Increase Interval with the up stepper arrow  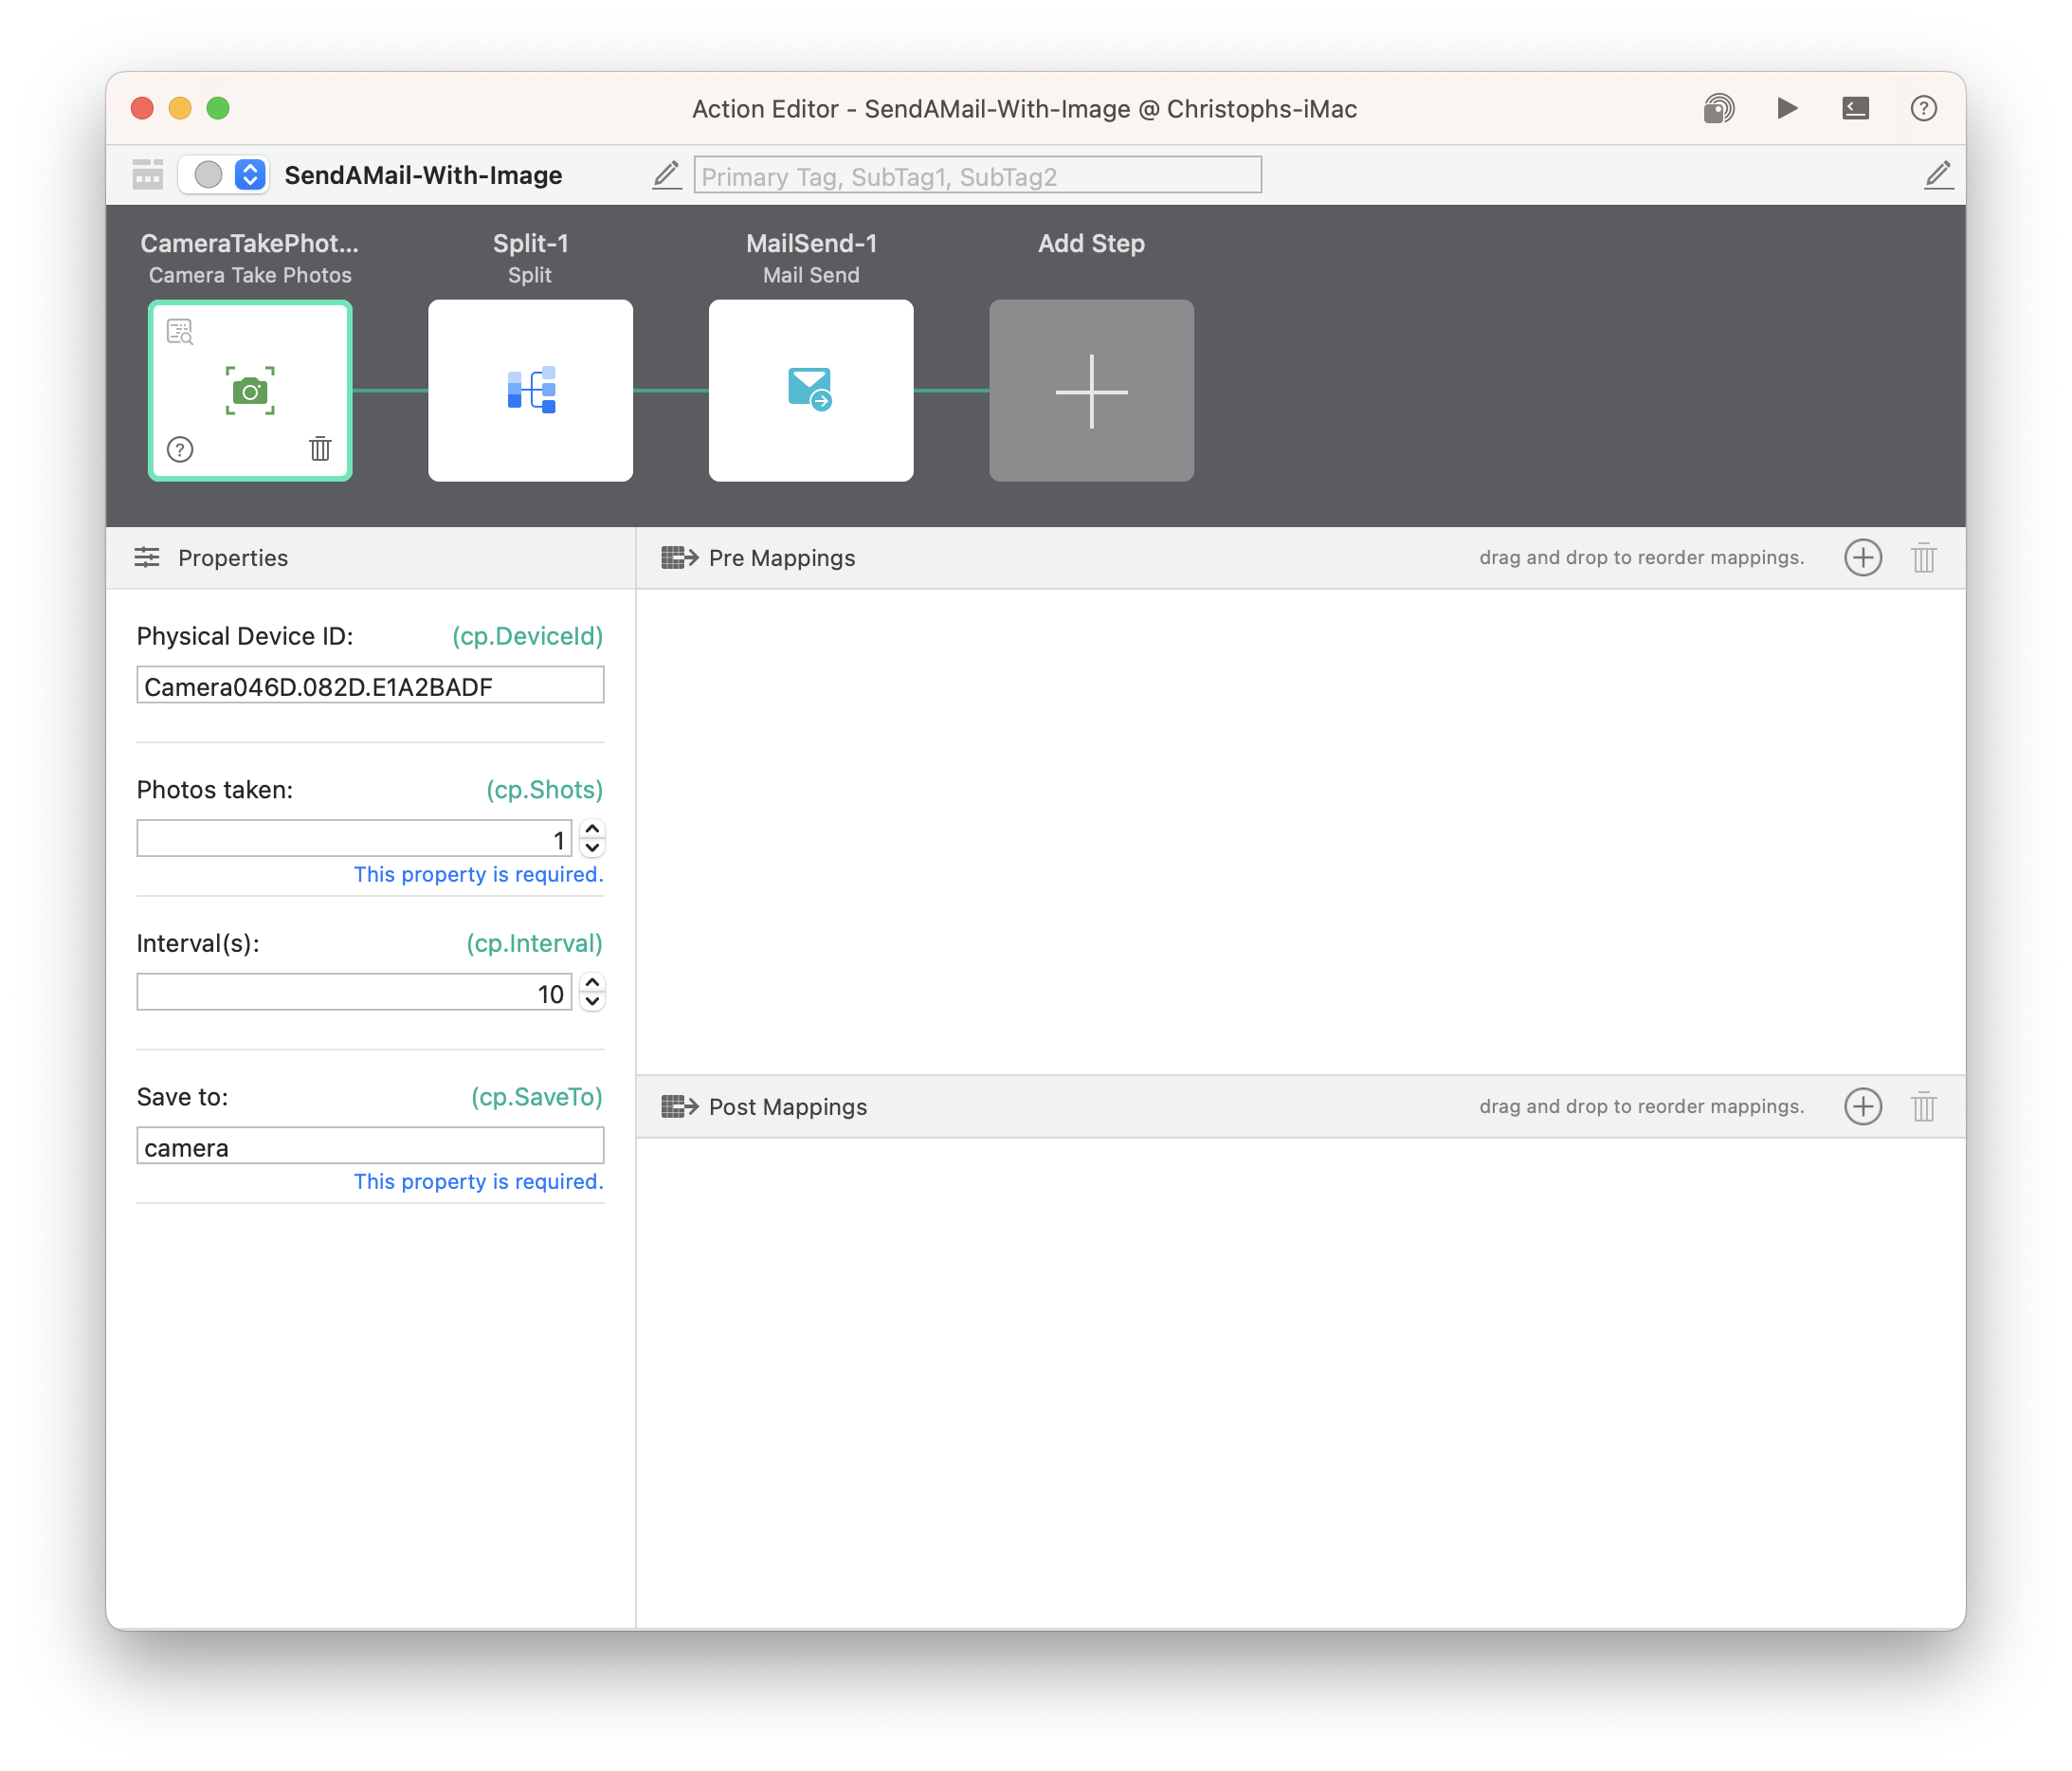pyautogui.click(x=592, y=983)
